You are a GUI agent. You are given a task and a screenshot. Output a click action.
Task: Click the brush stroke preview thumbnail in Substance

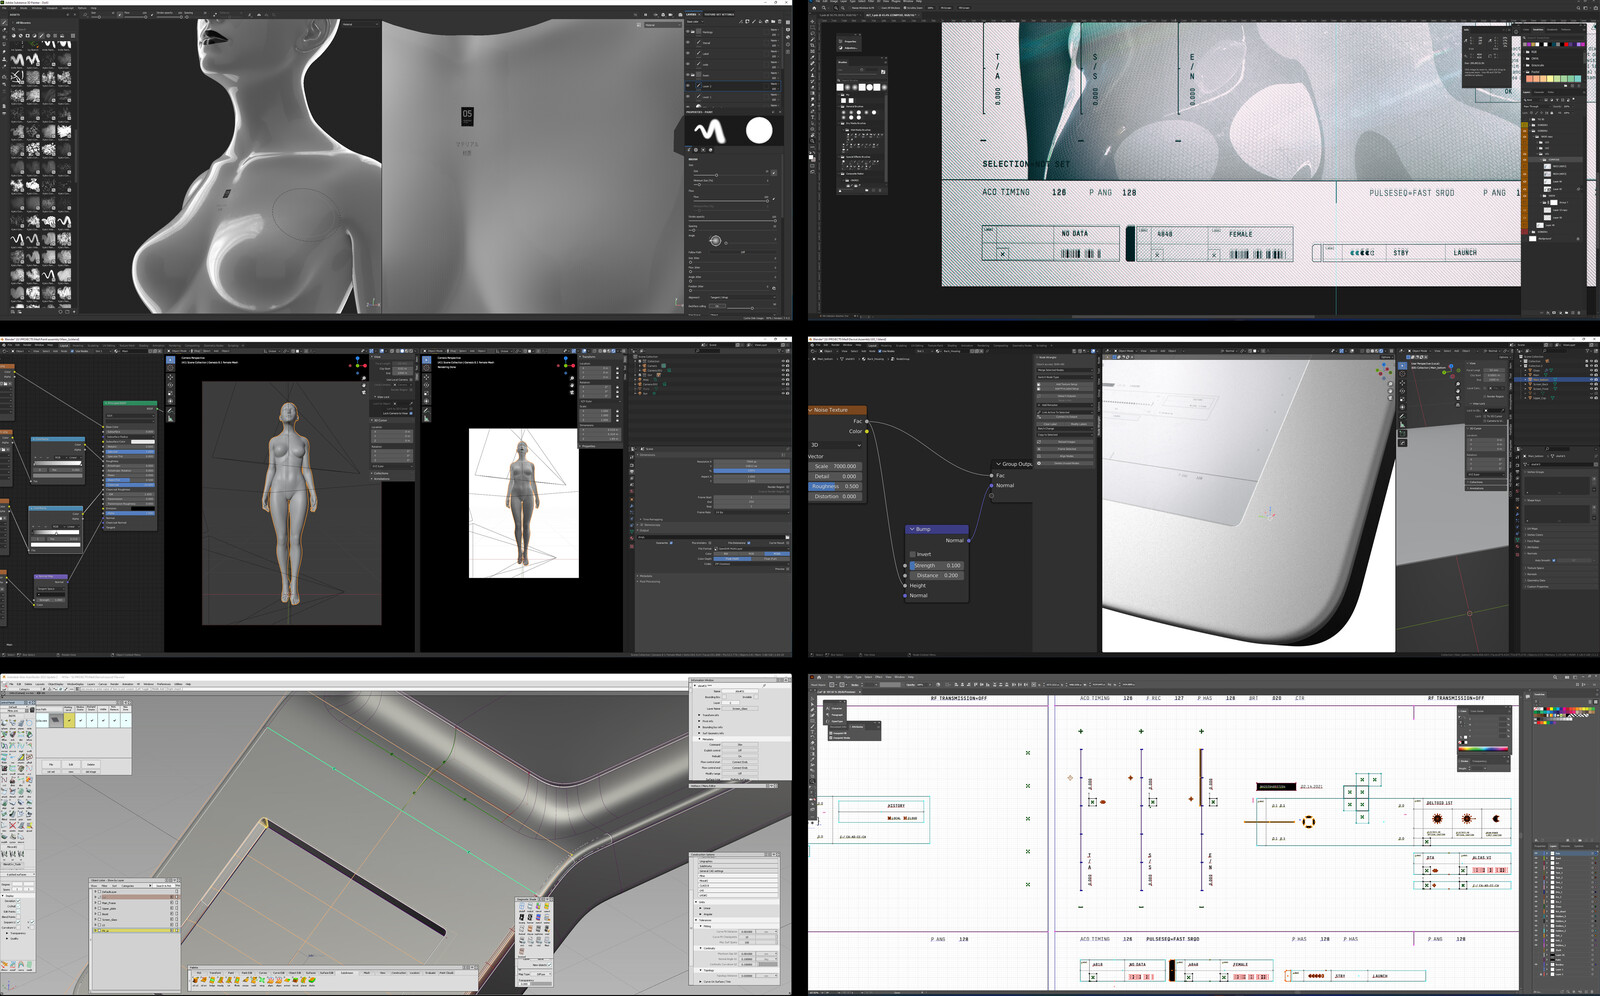(710, 131)
